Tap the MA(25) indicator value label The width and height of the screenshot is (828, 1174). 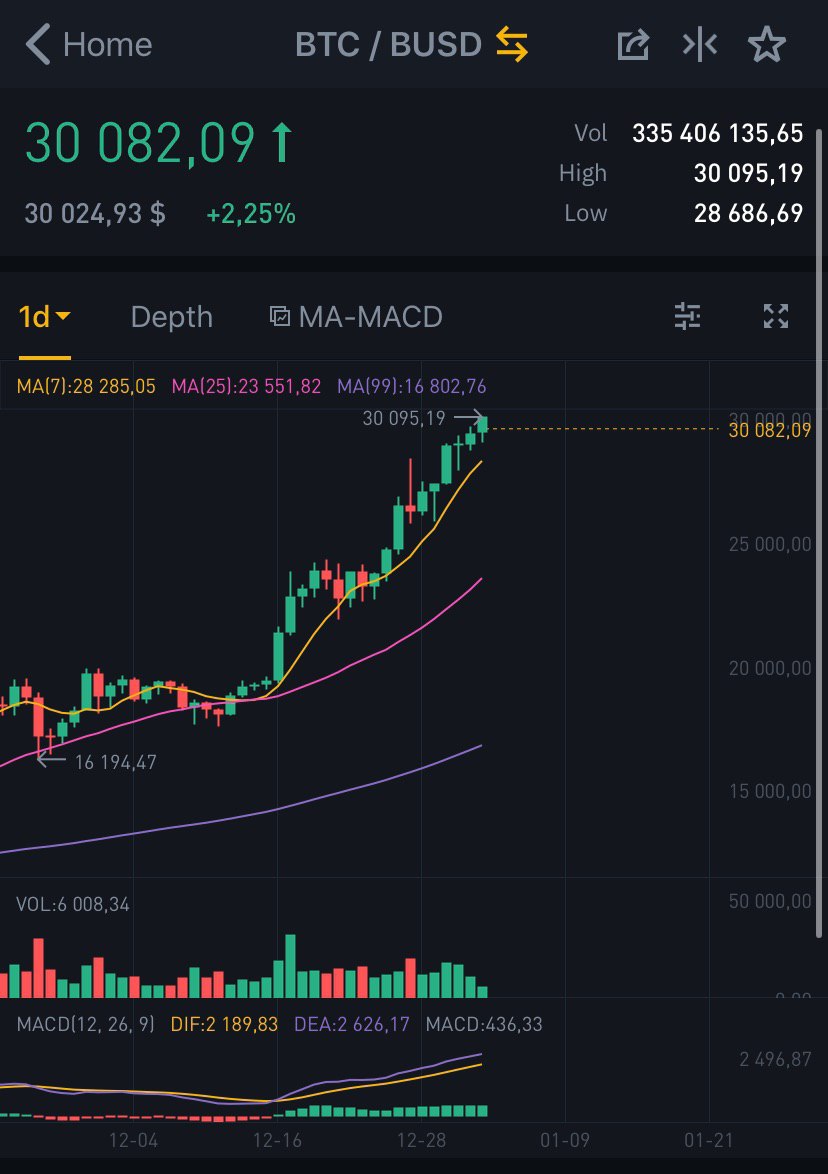pyautogui.click(x=246, y=386)
